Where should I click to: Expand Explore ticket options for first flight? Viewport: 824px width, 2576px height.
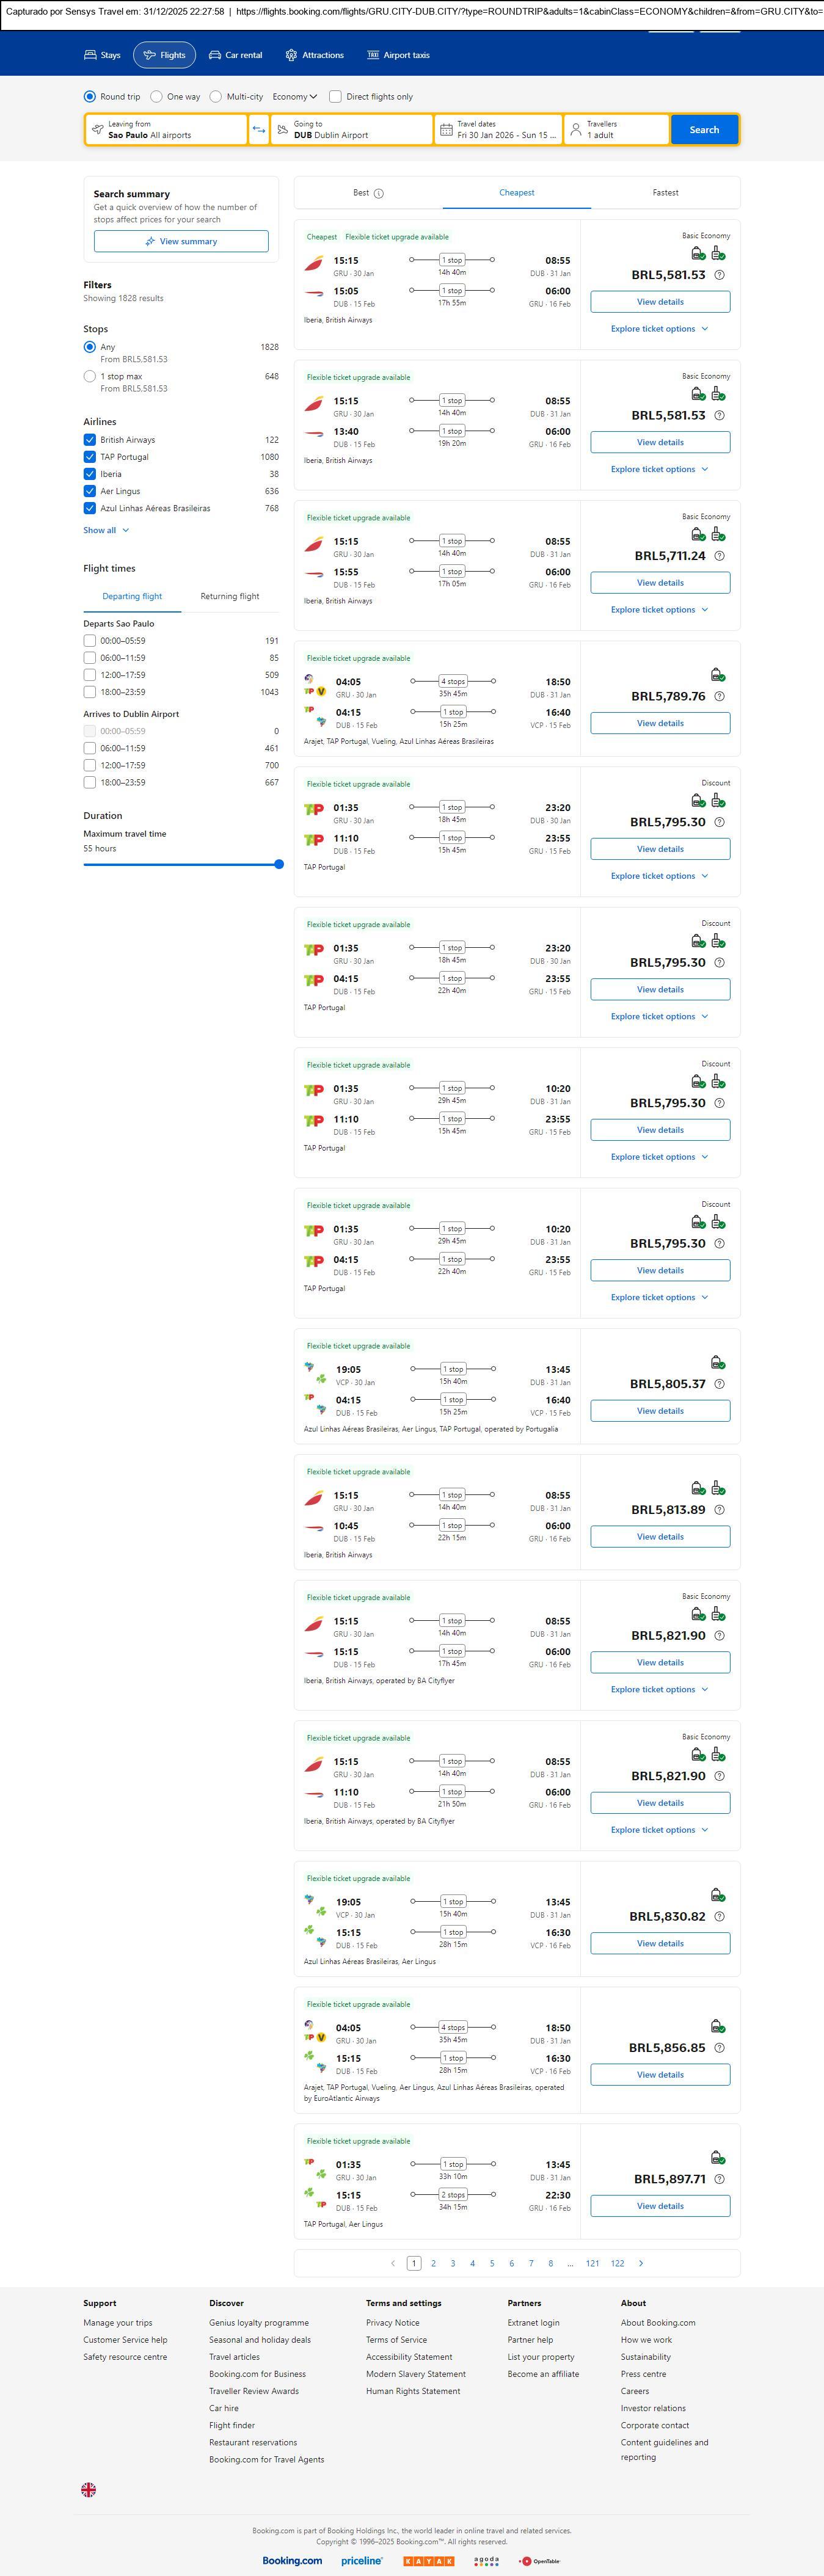coord(660,329)
